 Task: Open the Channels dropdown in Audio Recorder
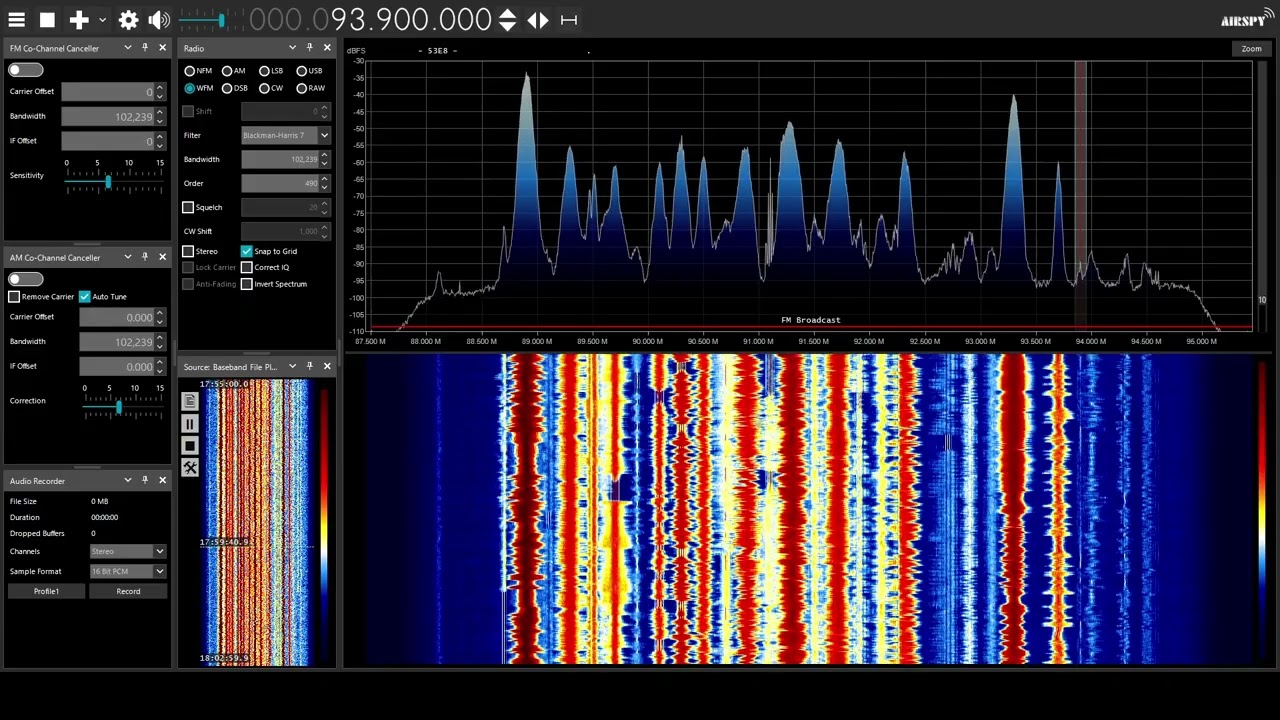click(x=127, y=551)
